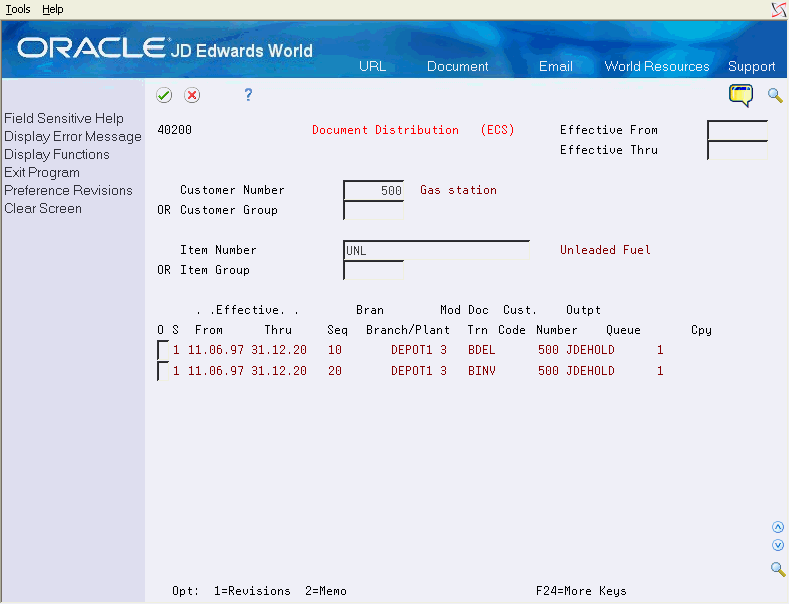Click sequence number 20
This screenshot has width=789, height=604.
click(335, 371)
